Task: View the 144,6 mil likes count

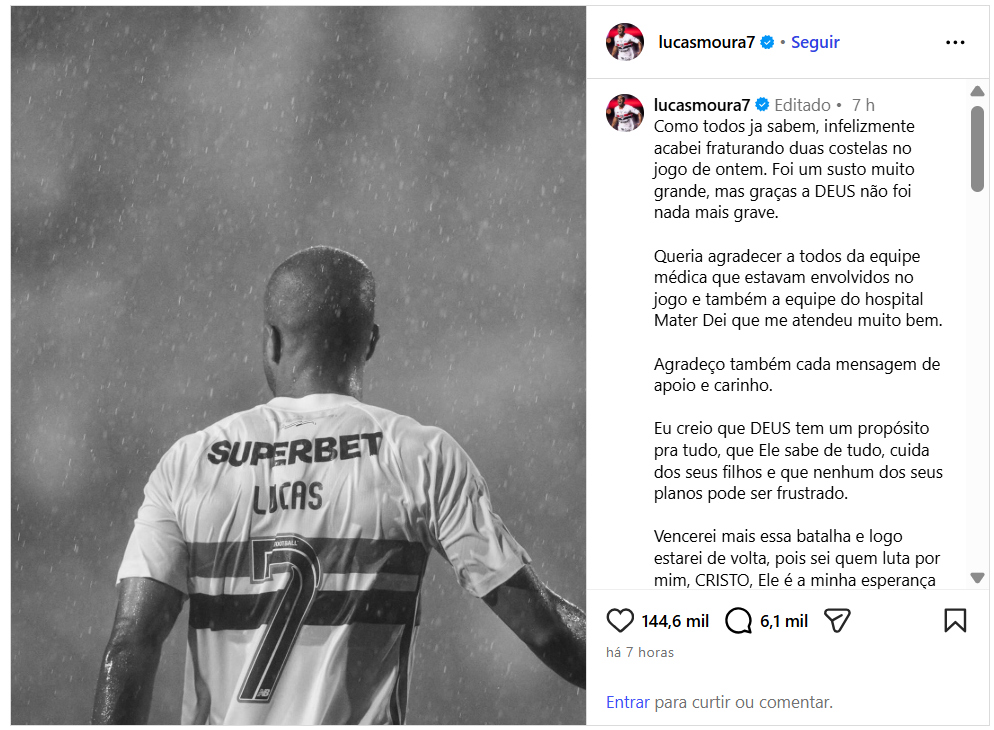Action: (674, 621)
